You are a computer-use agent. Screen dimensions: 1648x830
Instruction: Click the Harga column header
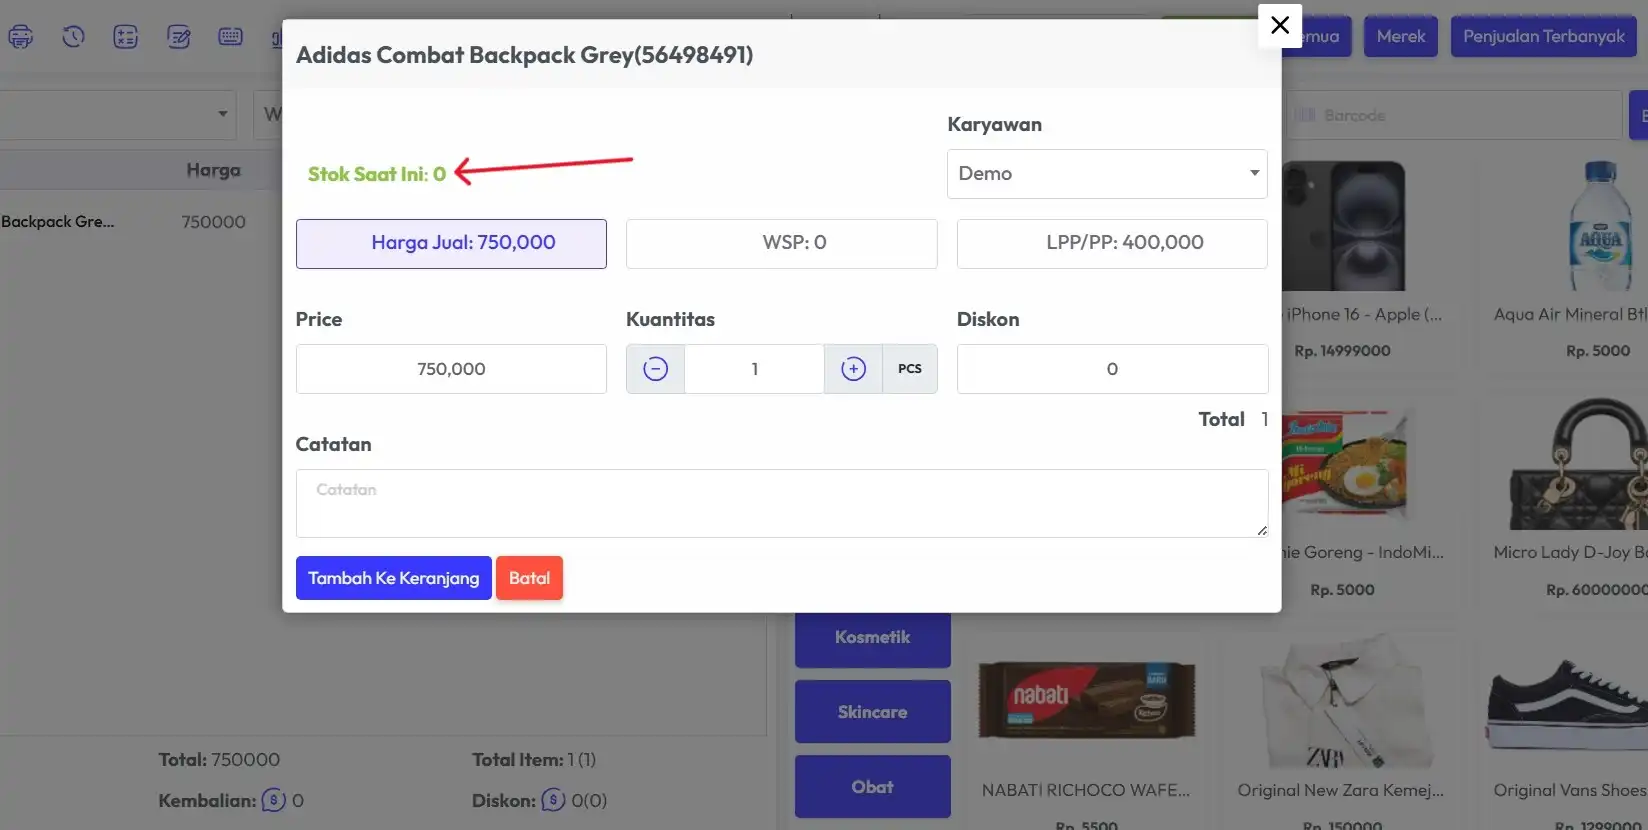coord(213,170)
